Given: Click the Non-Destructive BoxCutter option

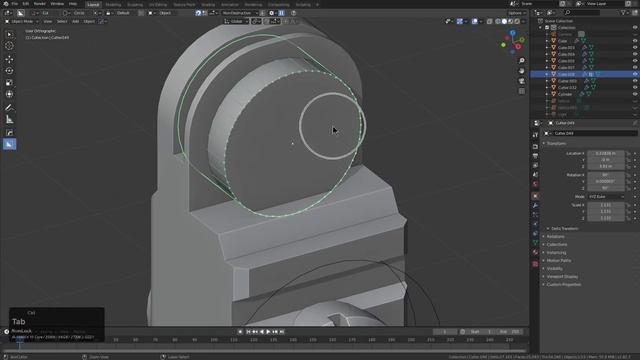Looking at the screenshot, I should (x=240, y=13).
